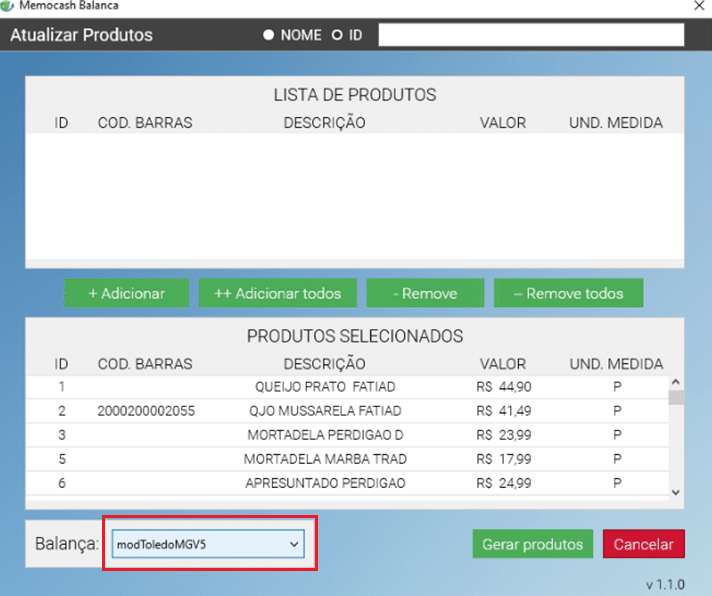Click the -- Remove todos button
The width and height of the screenshot is (712, 596).
[x=568, y=293]
